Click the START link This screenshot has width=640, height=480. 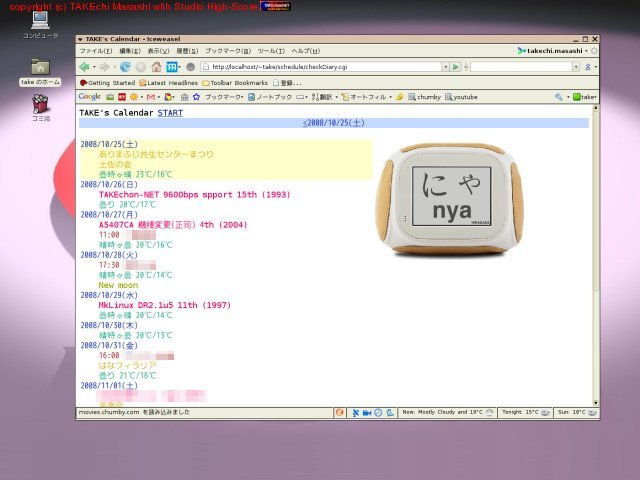(x=170, y=113)
